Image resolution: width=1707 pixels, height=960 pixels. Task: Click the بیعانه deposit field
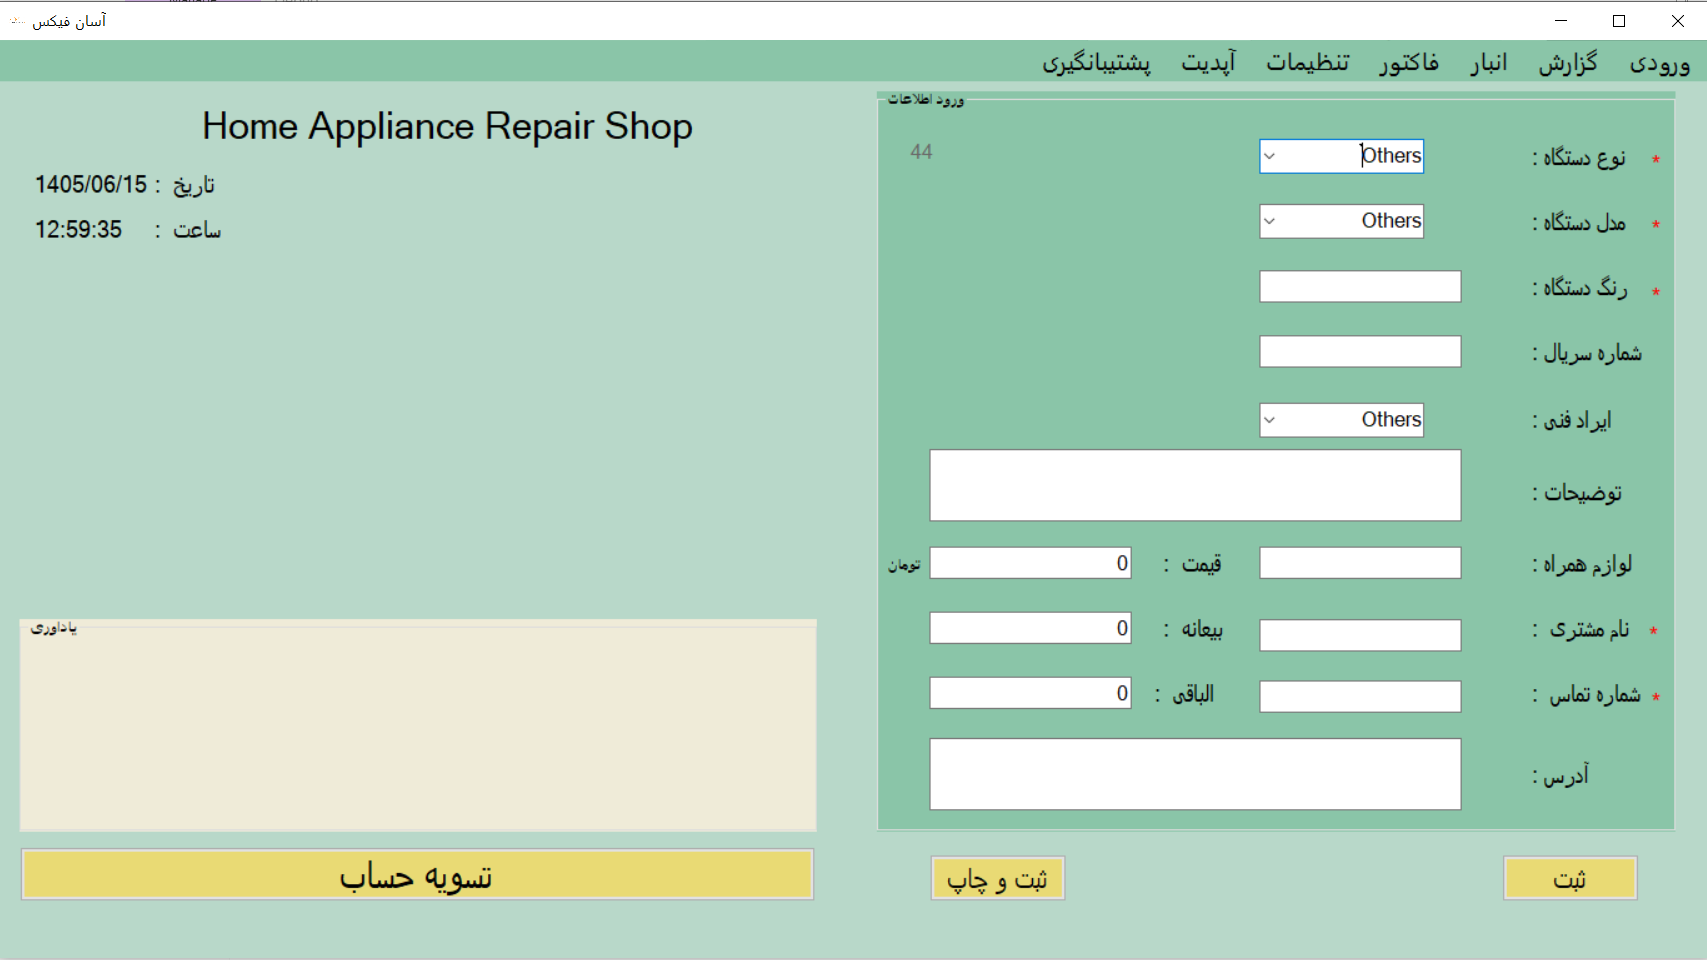click(x=1030, y=628)
